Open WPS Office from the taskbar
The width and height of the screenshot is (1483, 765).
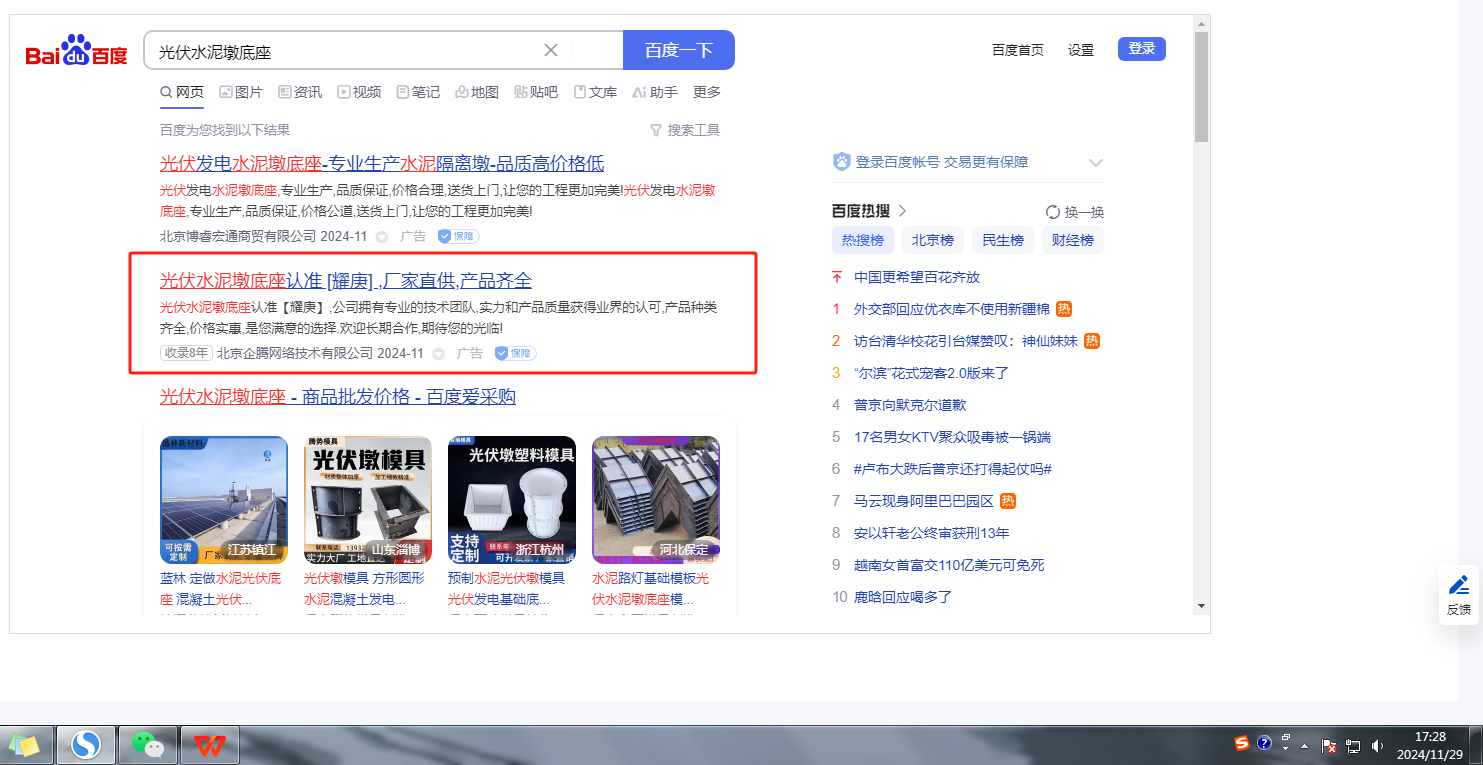(x=210, y=745)
